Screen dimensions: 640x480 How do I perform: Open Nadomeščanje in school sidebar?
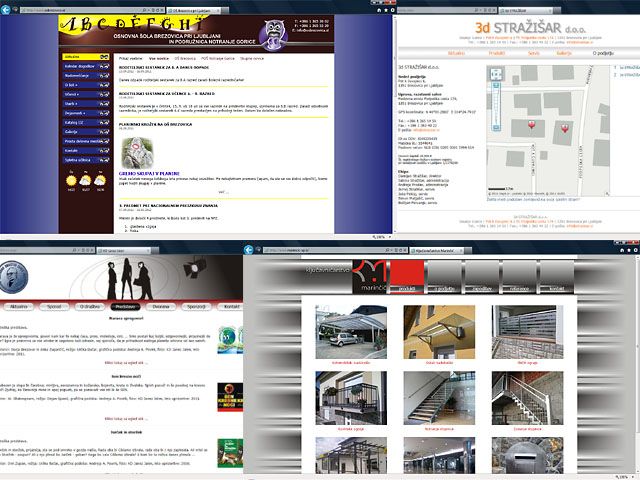click(86, 76)
